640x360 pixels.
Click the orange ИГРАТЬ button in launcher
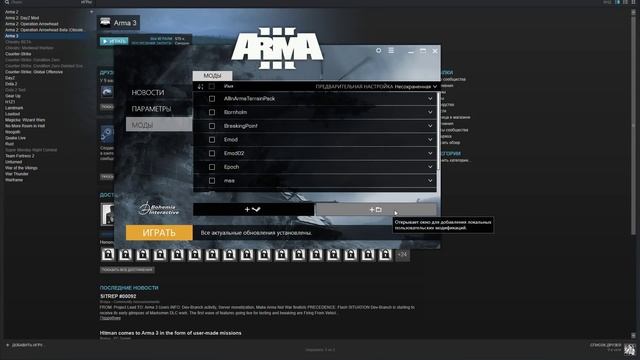coord(159,233)
